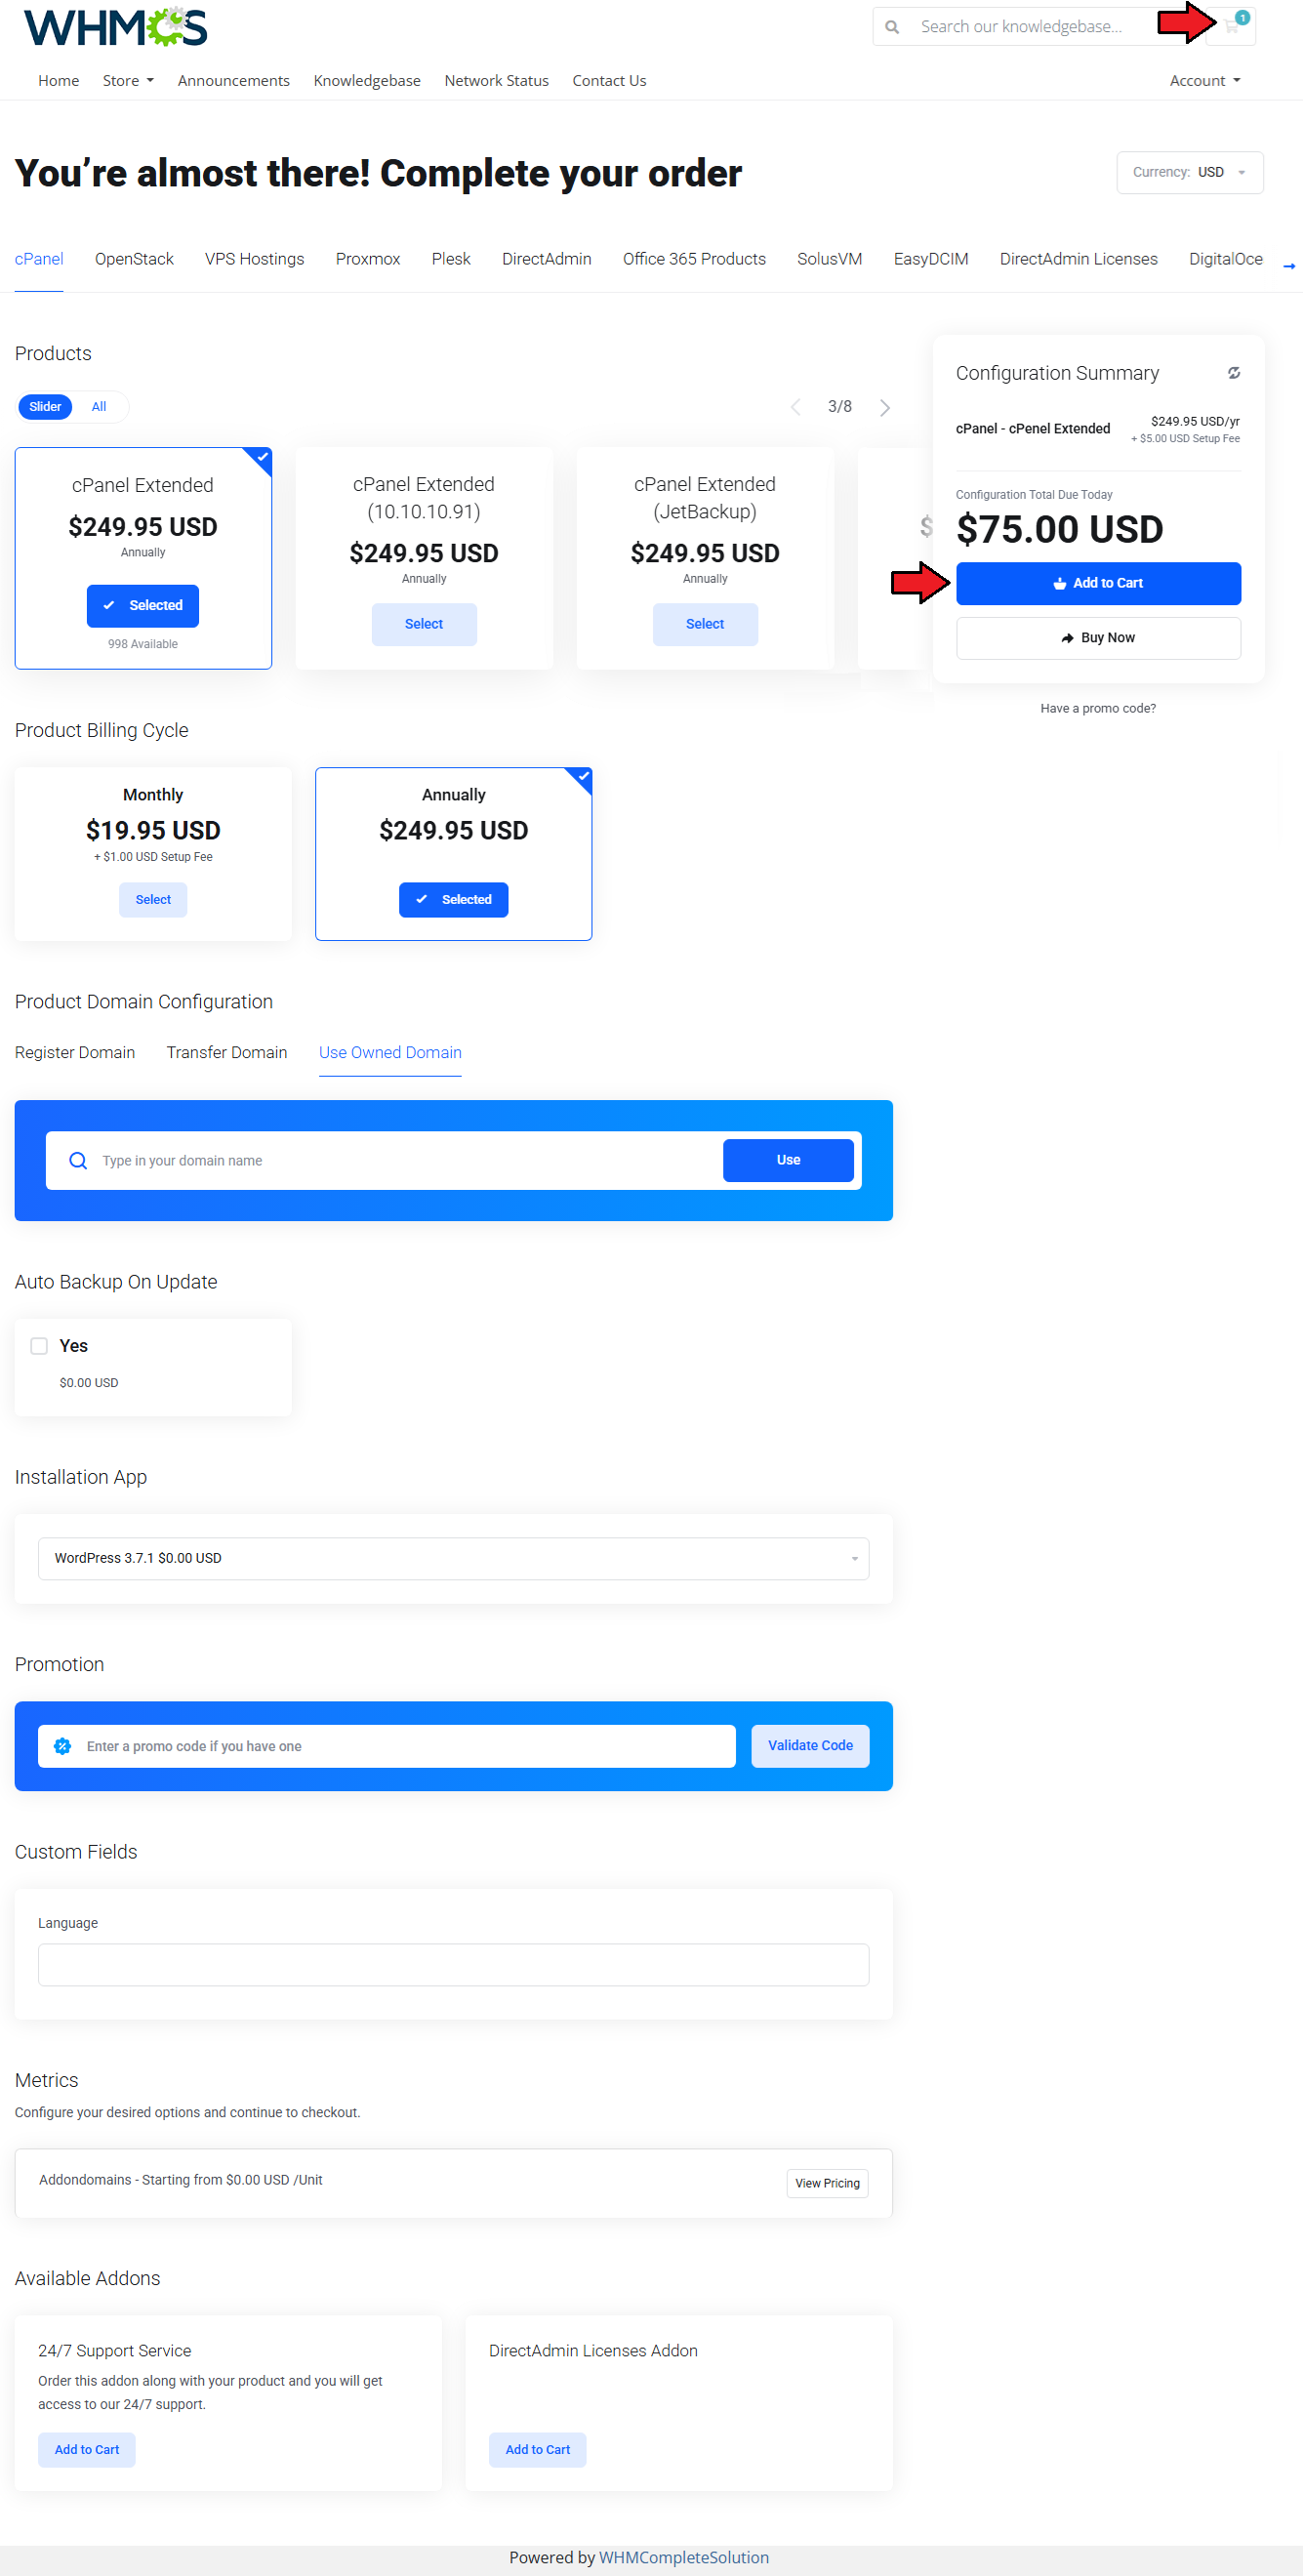Click the product tabs scroll-right arrow
The height and width of the screenshot is (2576, 1303).
1289,266
